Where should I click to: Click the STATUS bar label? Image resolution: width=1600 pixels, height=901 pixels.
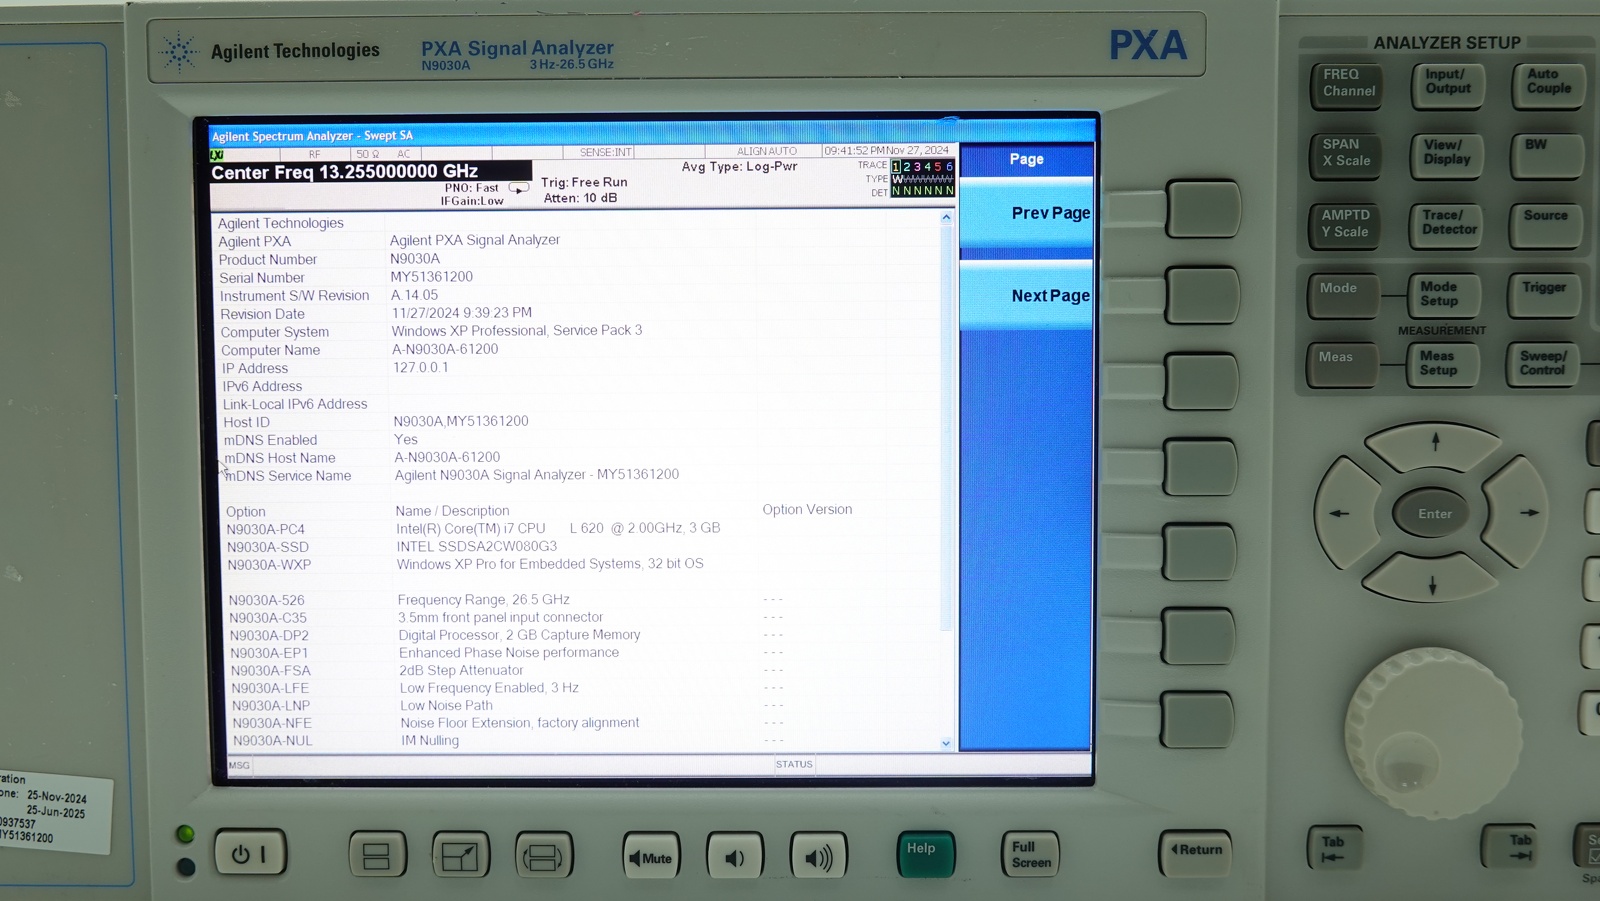coord(794,764)
